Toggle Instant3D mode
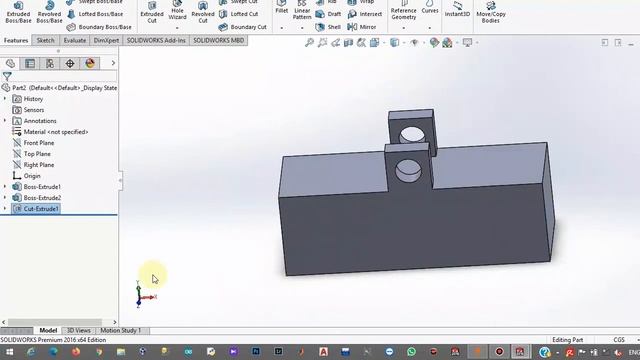640x360 pixels. 457,10
